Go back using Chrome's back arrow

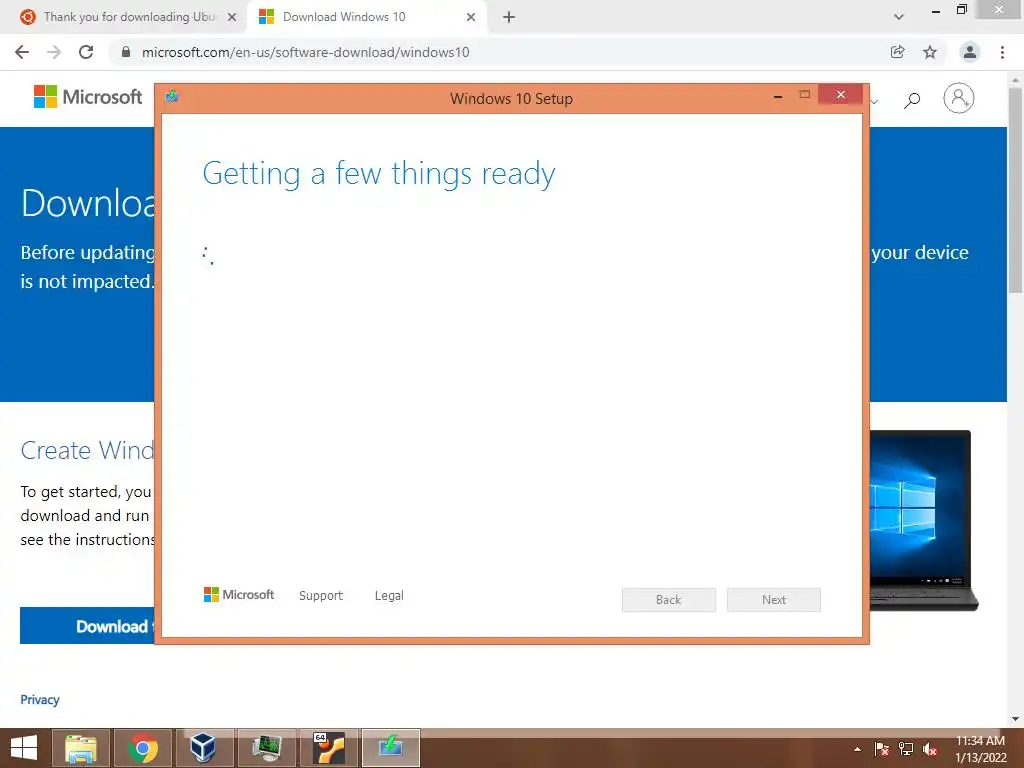pyautogui.click(x=22, y=52)
